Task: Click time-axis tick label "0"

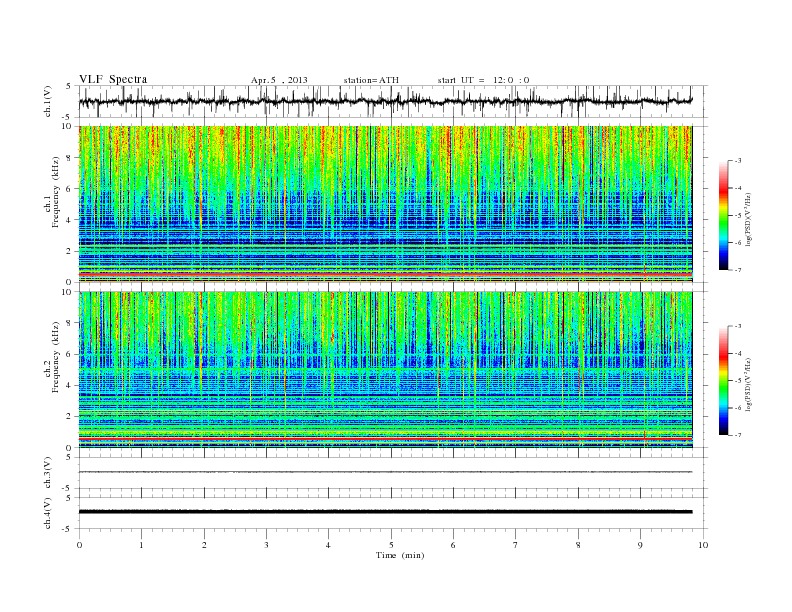Action: (79, 545)
